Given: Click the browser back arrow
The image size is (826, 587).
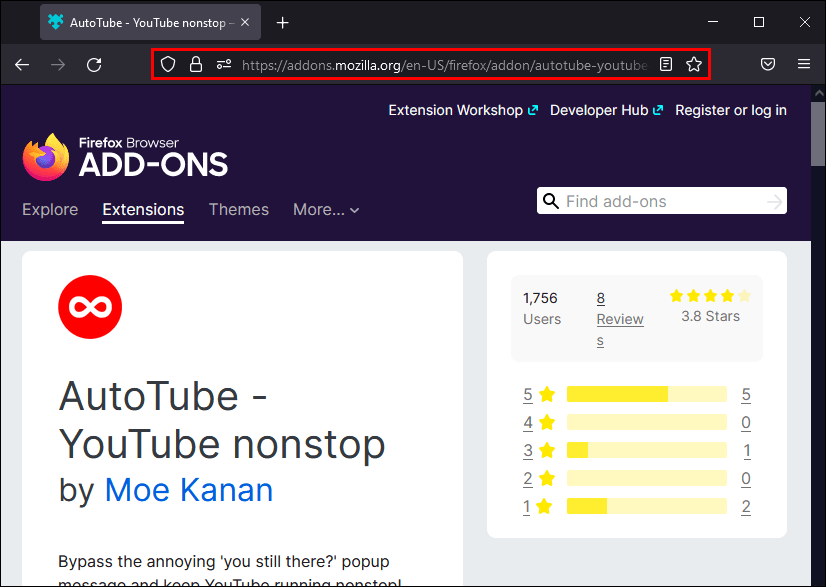Looking at the screenshot, I should coord(22,64).
